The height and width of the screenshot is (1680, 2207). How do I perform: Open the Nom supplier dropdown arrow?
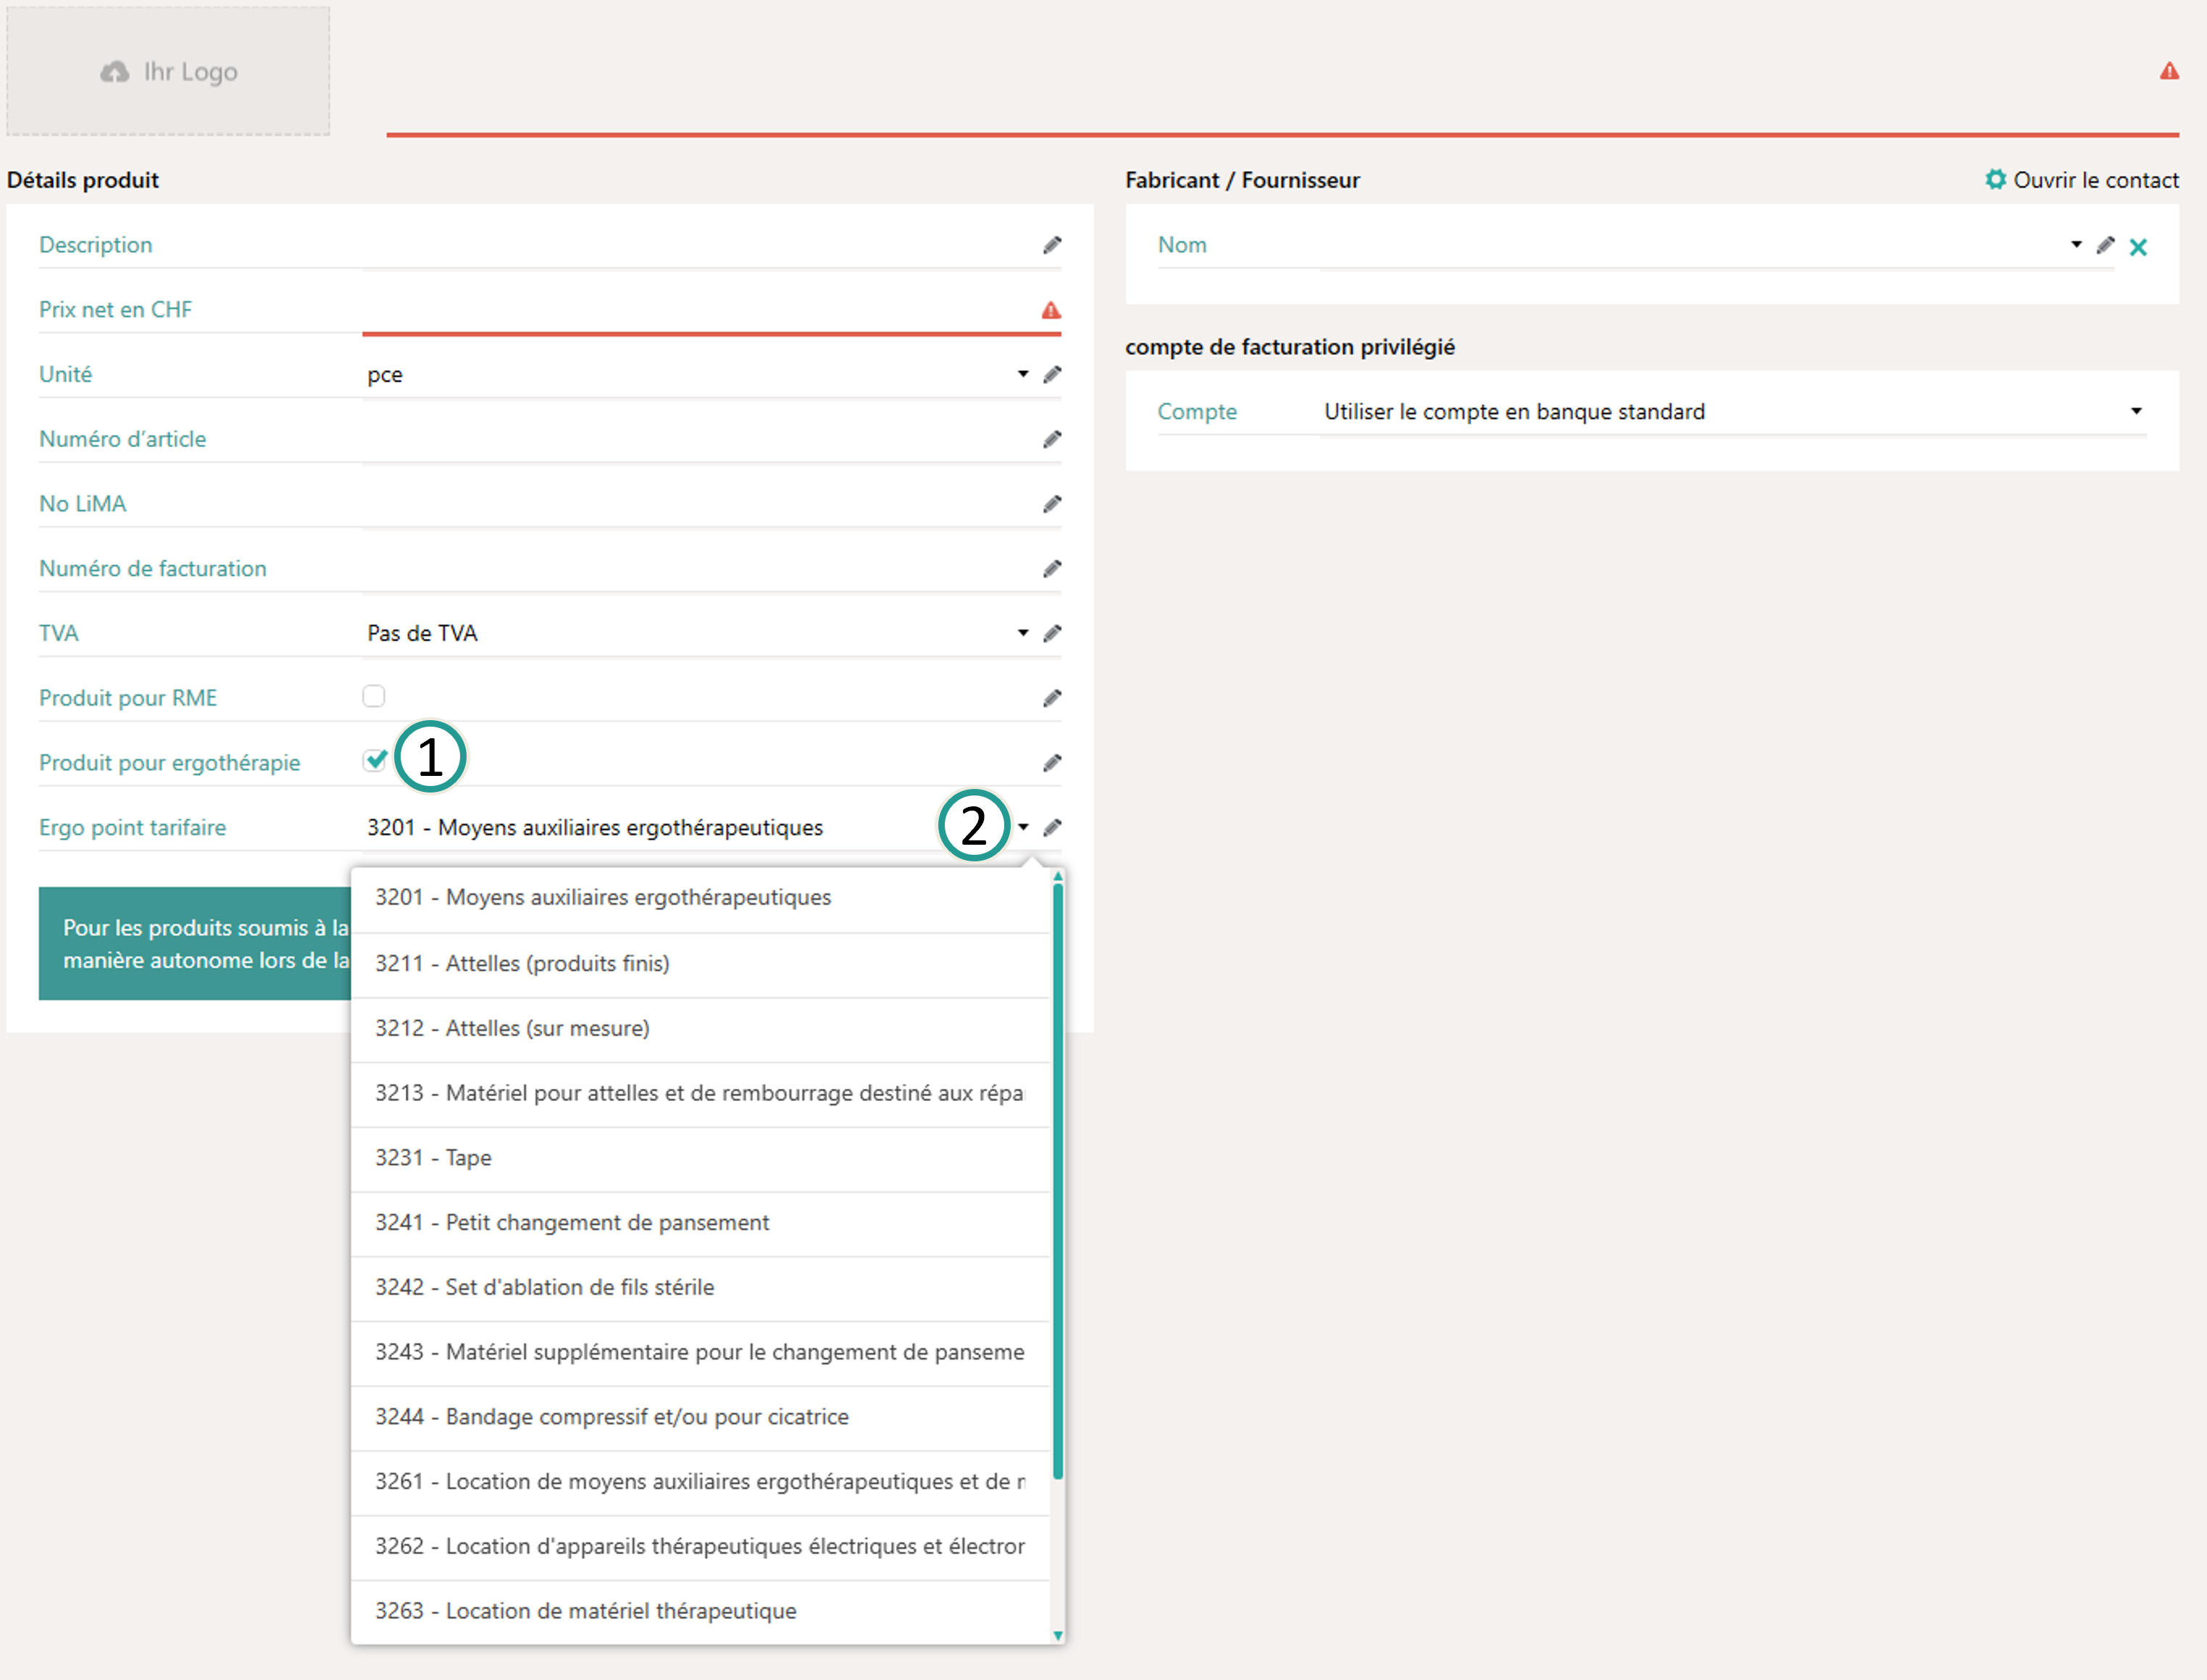point(2076,245)
